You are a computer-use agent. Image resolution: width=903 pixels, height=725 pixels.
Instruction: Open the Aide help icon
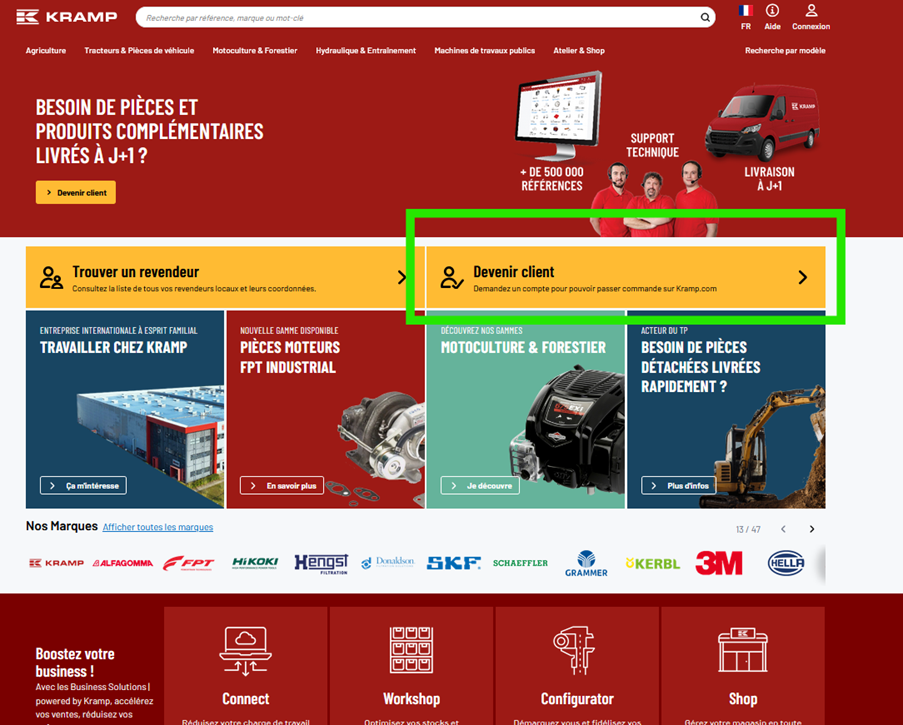pyautogui.click(x=772, y=11)
